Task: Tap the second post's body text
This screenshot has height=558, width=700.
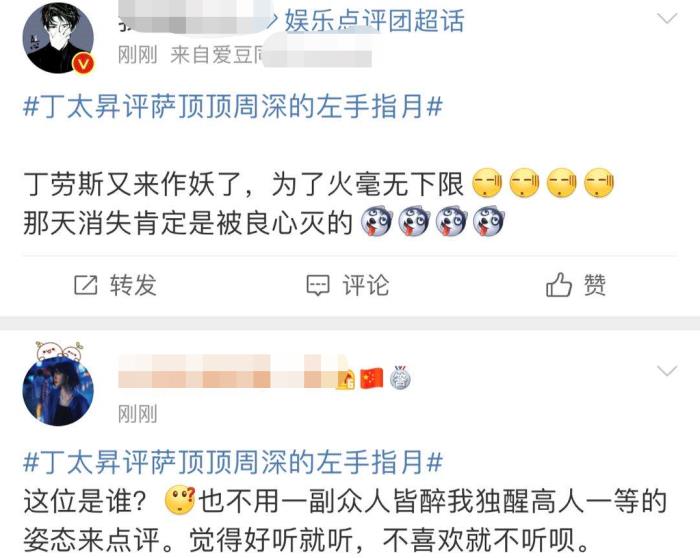Action: pos(345,521)
